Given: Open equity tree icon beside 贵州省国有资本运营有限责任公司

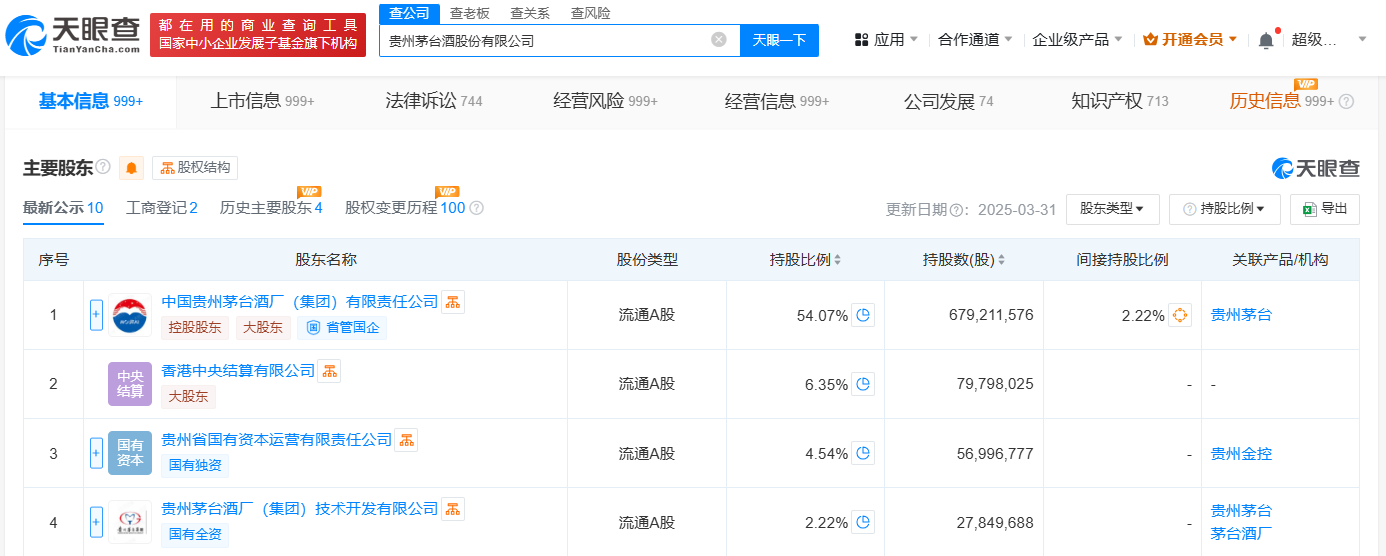Looking at the screenshot, I should point(406,440).
